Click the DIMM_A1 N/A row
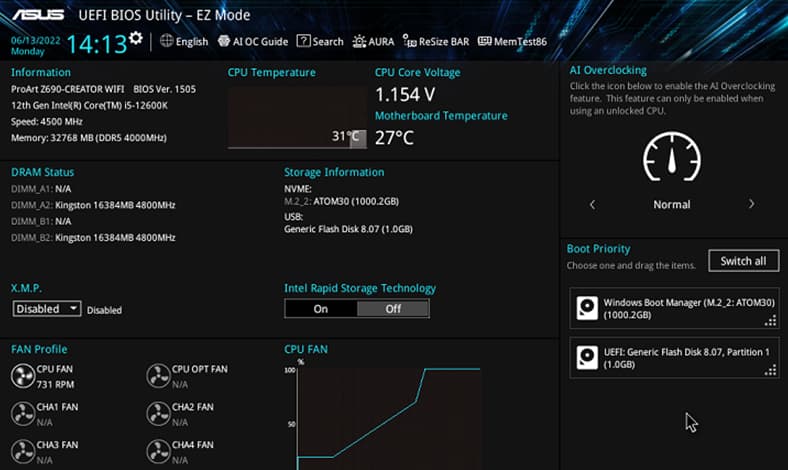Image resolution: width=788 pixels, height=470 pixels. (41, 189)
